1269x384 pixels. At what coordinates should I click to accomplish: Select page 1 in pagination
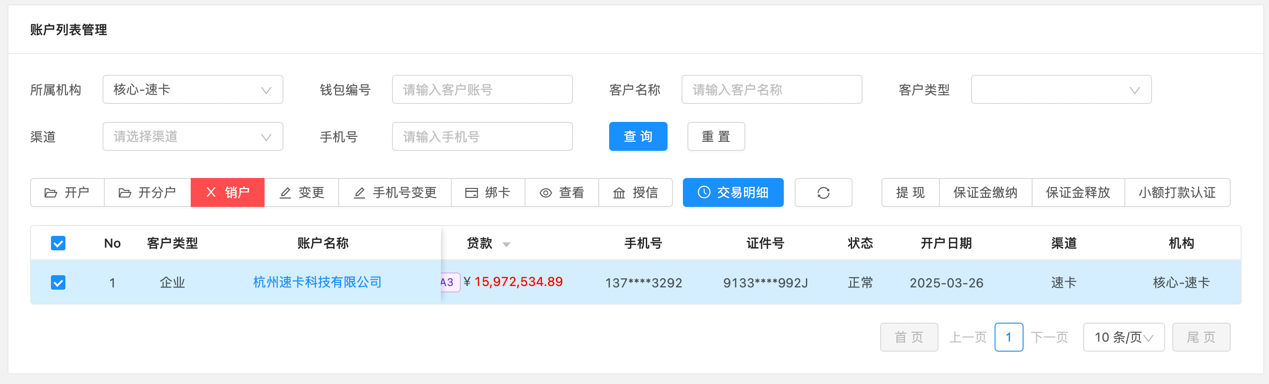tap(1009, 337)
